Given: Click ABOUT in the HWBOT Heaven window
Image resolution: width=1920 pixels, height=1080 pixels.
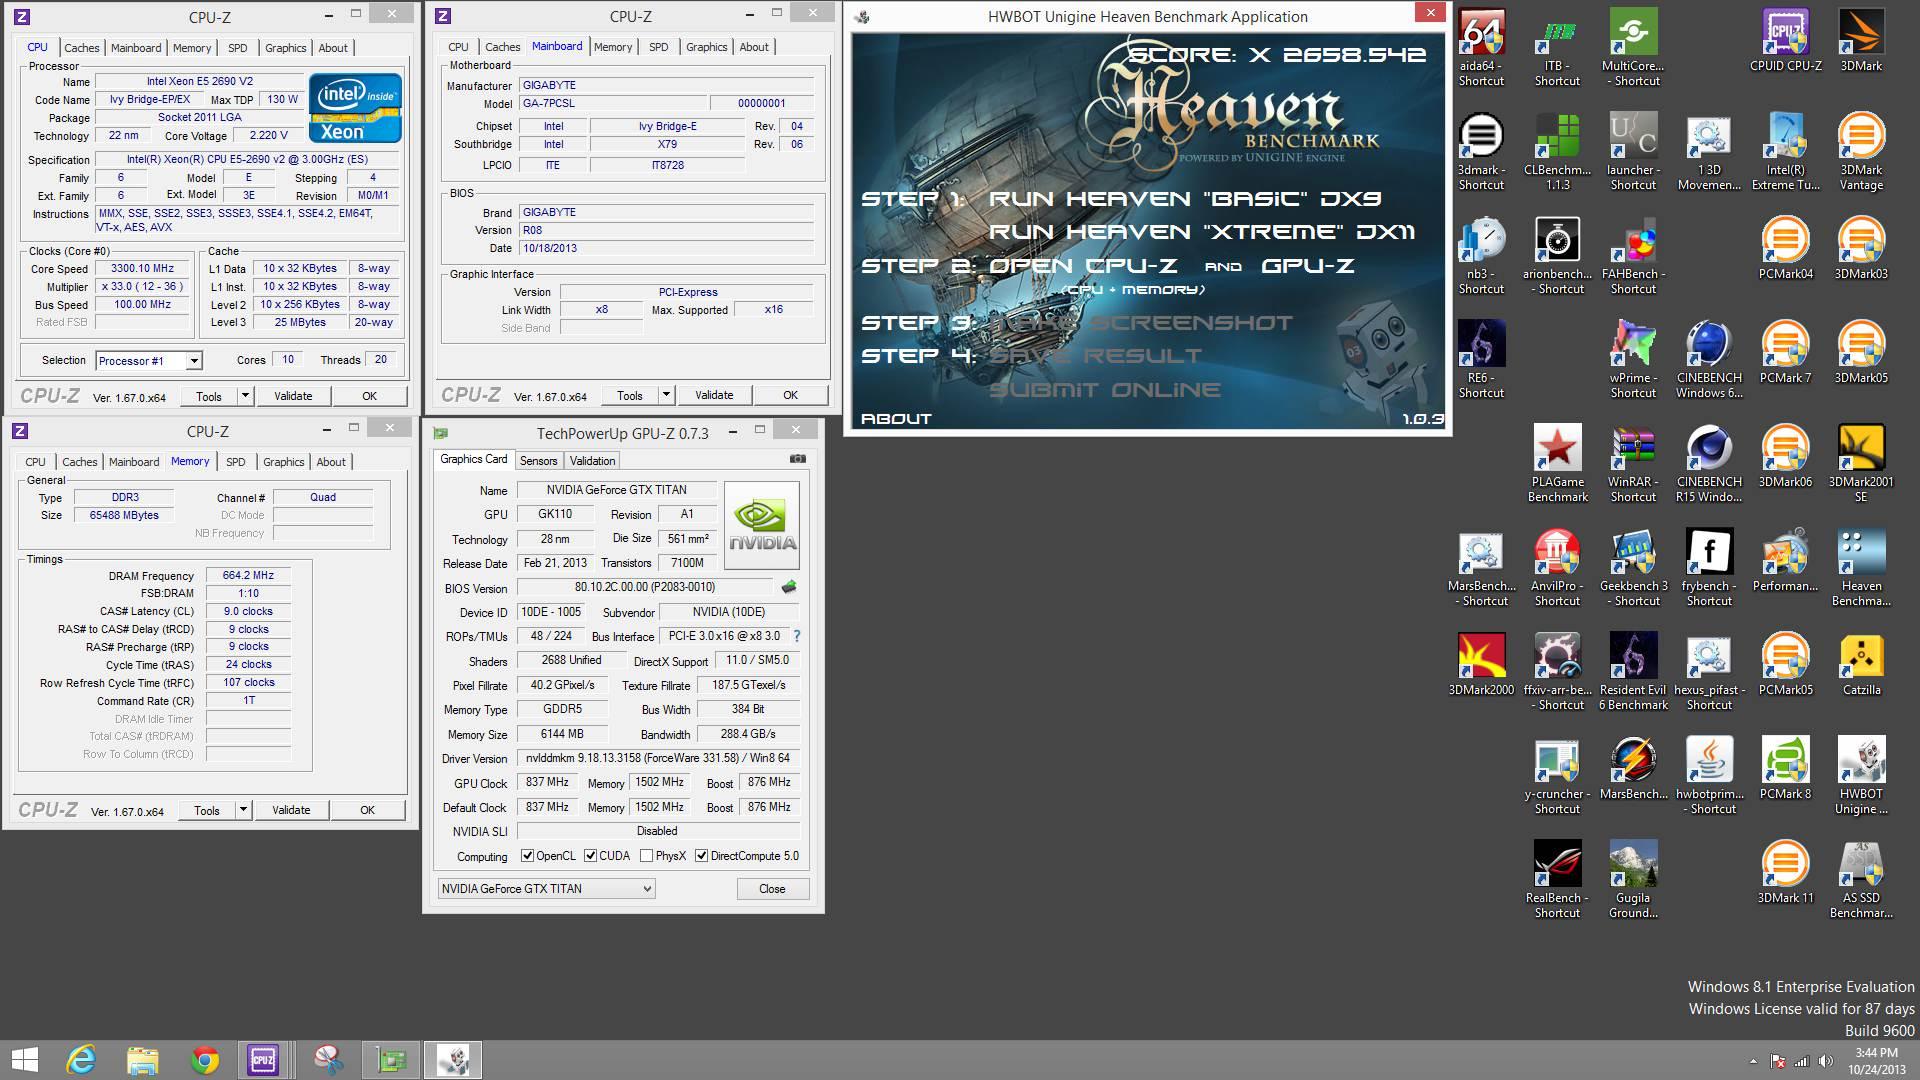Looking at the screenshot, I should [x=896, y=418].
